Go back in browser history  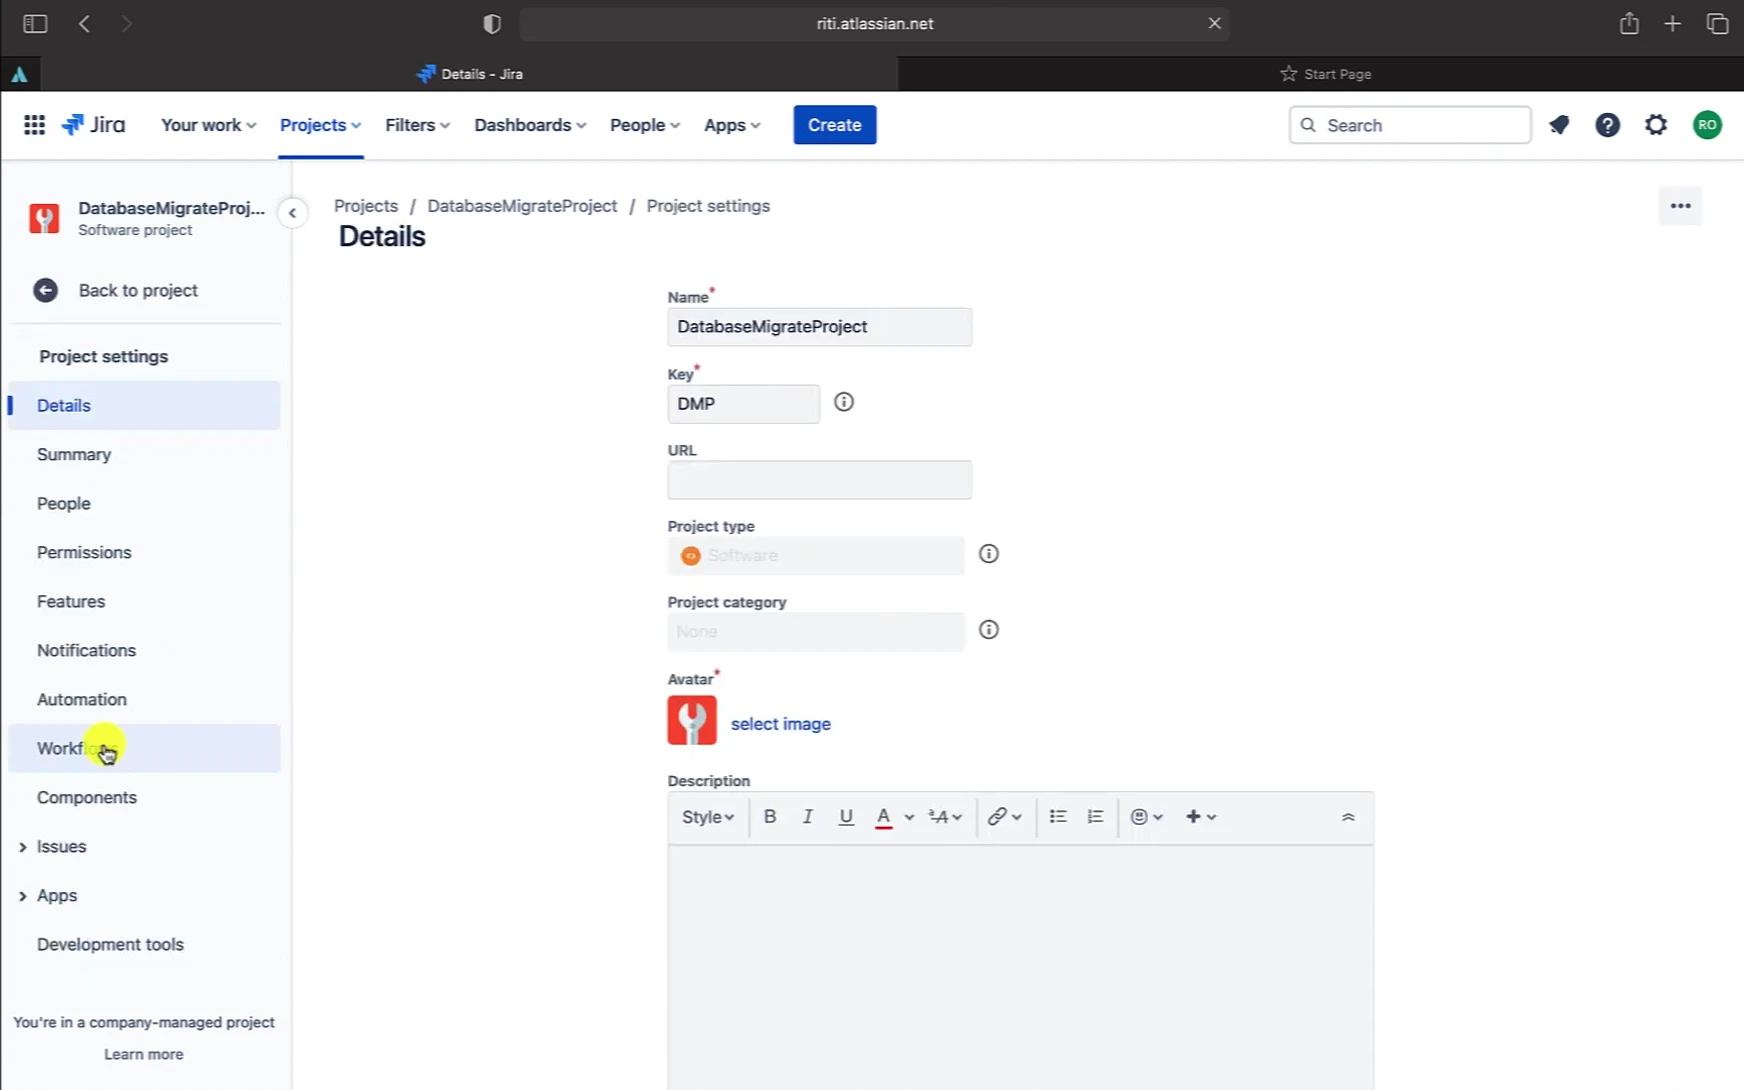tap(84, 23)
